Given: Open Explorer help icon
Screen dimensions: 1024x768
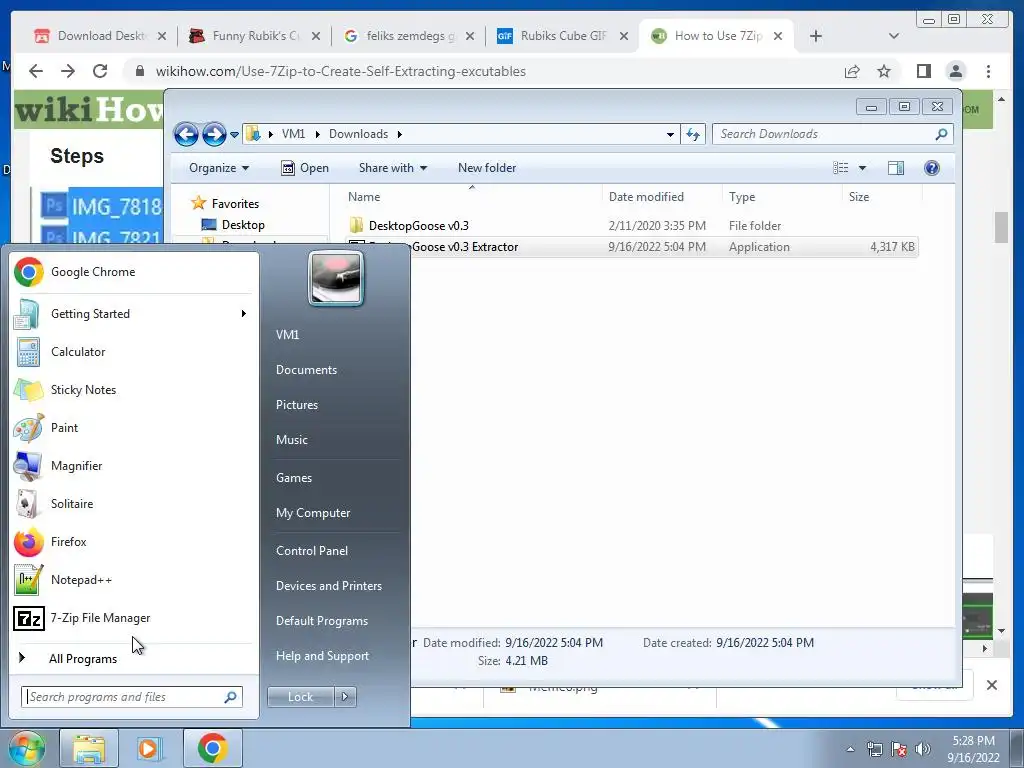Looking at the screenshot, I should point(932,168).
